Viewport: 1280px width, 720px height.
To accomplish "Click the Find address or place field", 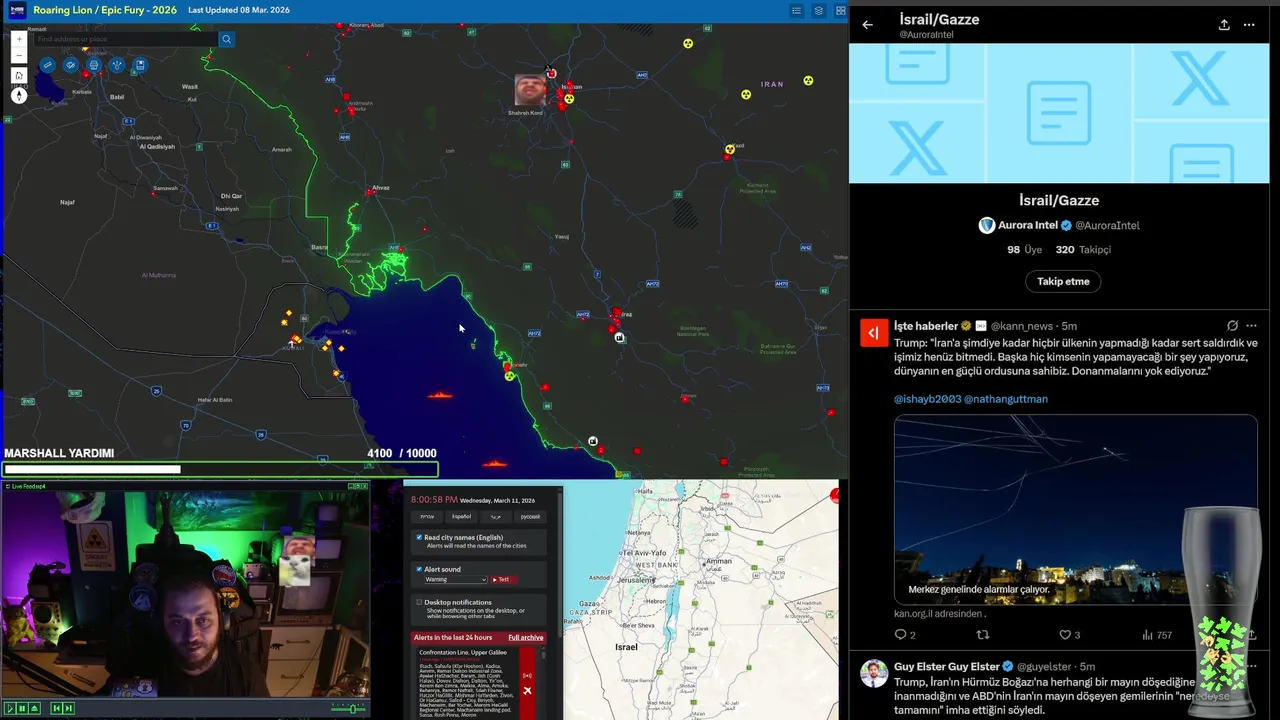I will [125, 39].
